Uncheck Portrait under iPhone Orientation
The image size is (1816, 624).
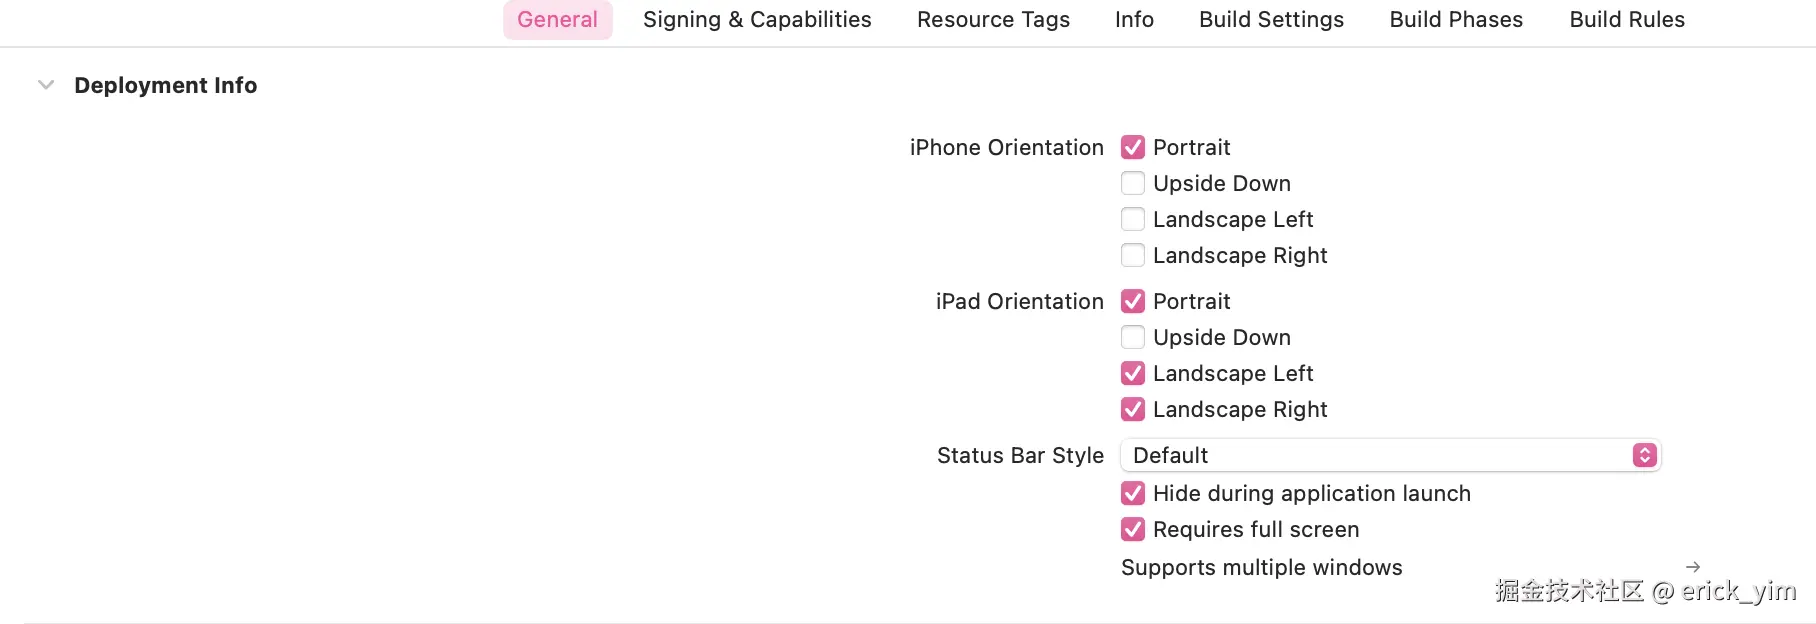(x=1133, y=148)
